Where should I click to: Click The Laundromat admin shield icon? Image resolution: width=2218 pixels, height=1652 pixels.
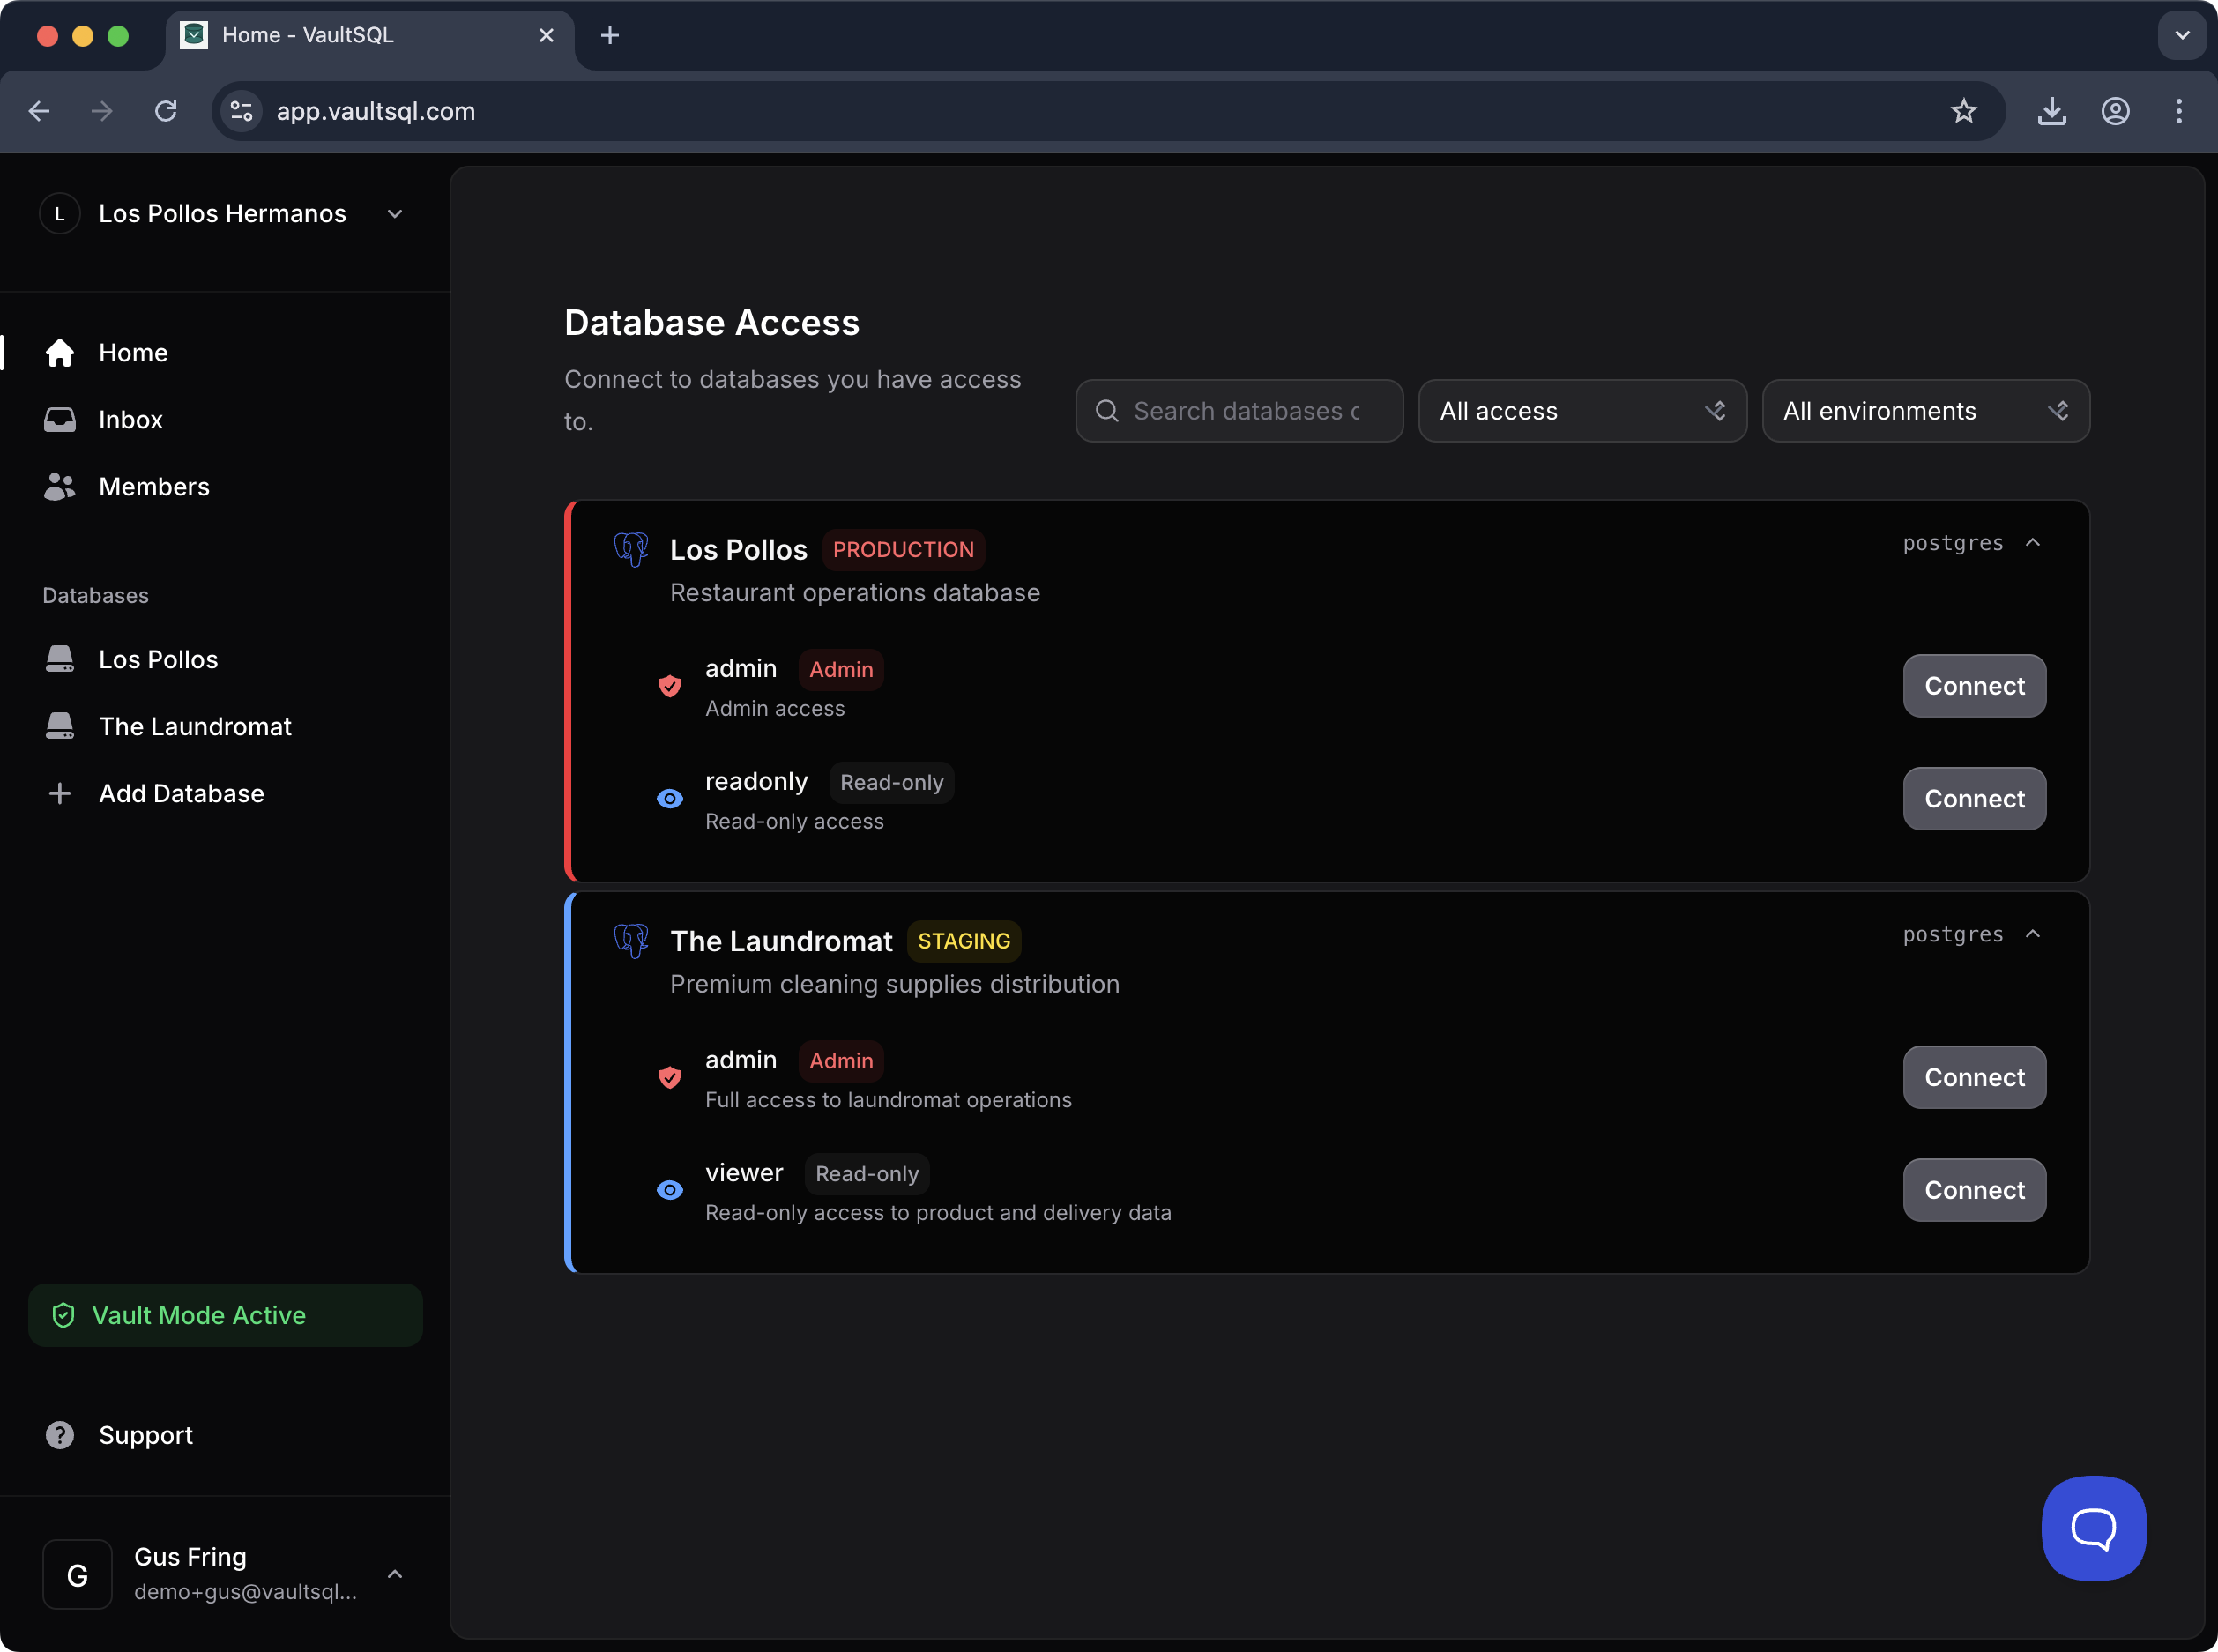[x=670, y=1077]
